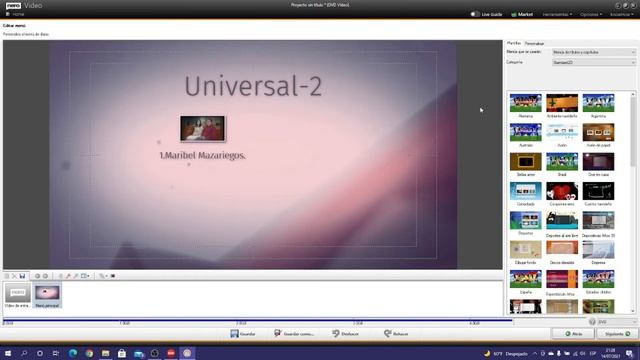Open Windows taskbar search
The height and width of the screenshot is (360, 640).
point(24,353)
